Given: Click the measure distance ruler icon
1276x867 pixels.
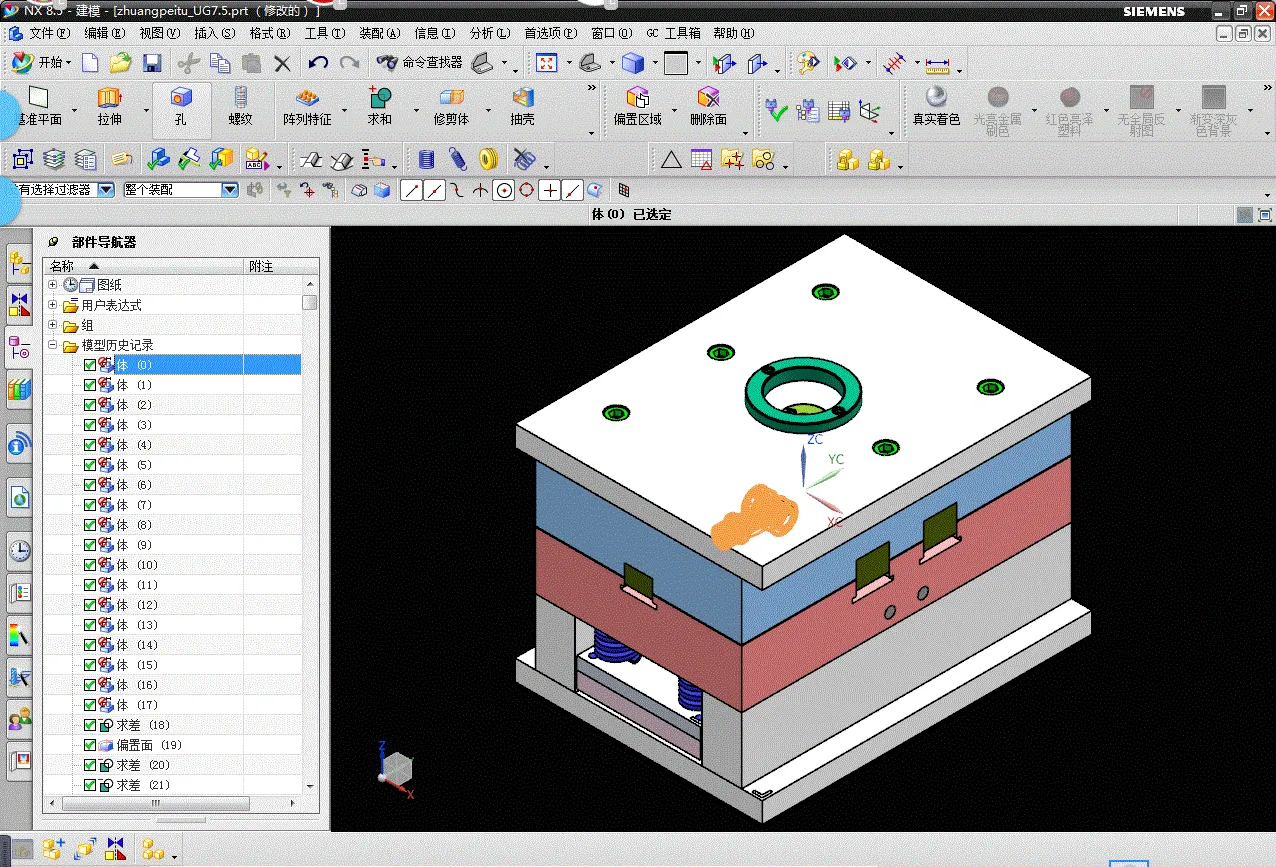Looking at the screenshot, I should click(x=937, y=64).
